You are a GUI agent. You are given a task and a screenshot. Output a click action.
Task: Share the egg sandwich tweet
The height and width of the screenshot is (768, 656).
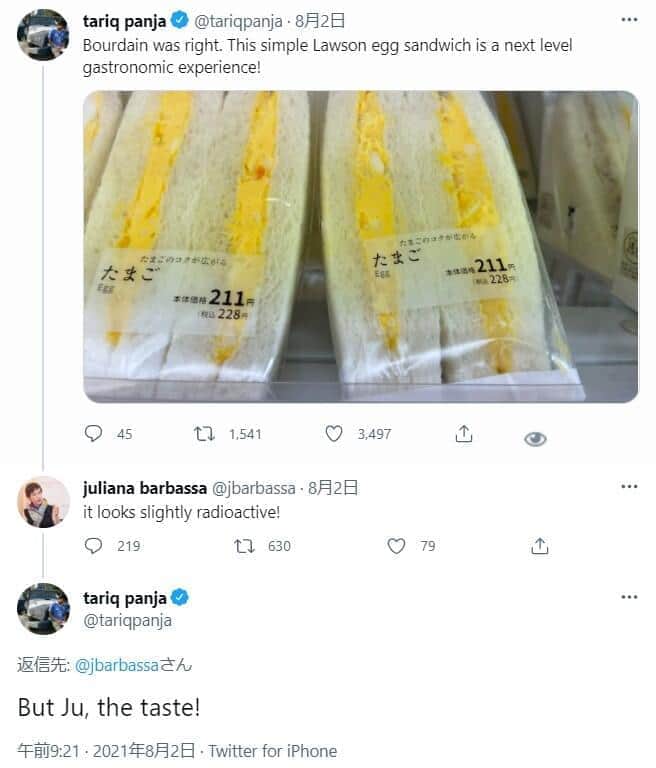(x=463, y=433)
